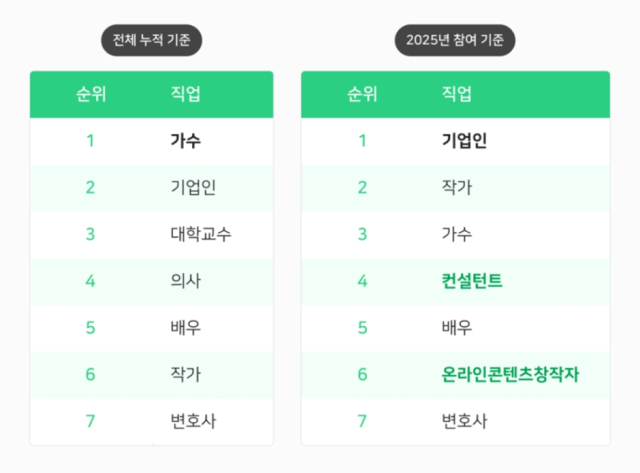Click 순위 header in the 2025 table
640x473 pixels.
click(362, 95)
